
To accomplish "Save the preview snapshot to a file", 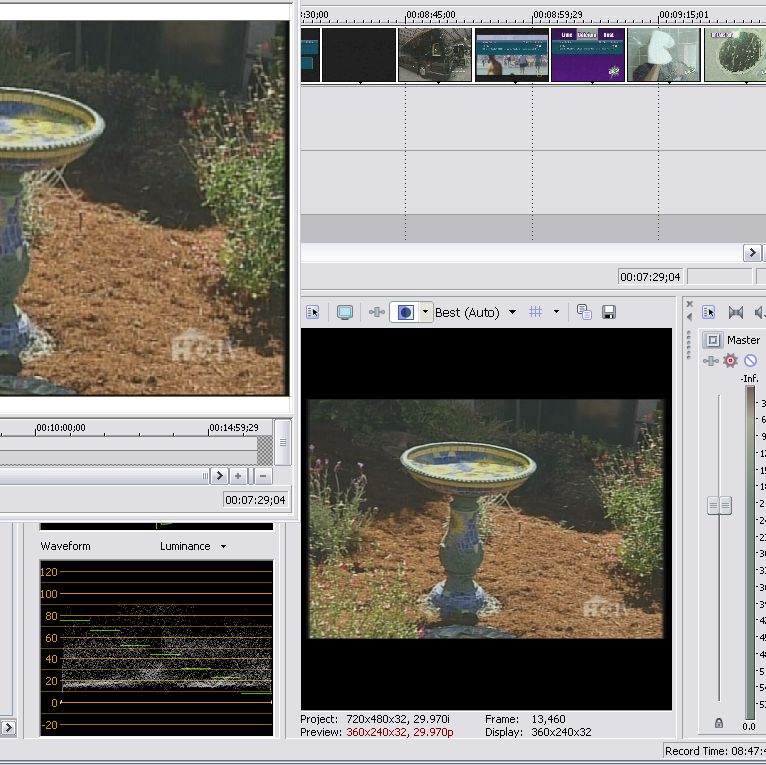I will click(609, 312).
